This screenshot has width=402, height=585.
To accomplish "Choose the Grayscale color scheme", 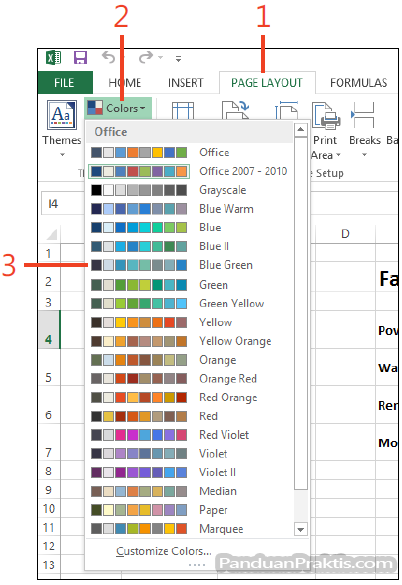I will click(189, 190).
